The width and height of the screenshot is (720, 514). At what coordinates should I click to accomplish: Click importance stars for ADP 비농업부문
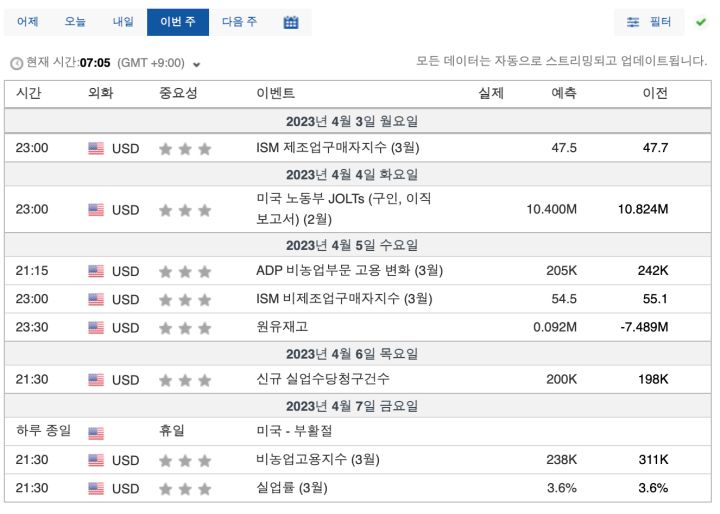tap(185, 272)
